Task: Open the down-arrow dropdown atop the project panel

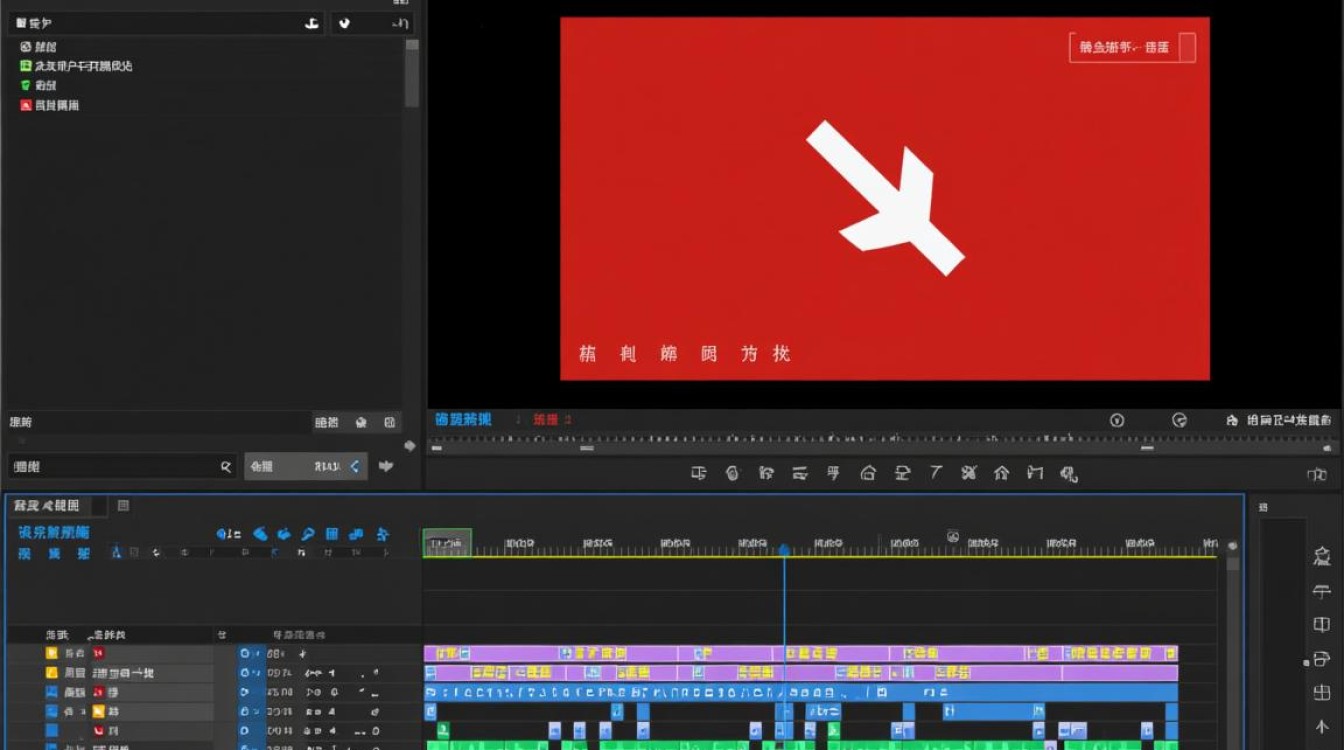Action: [x=345, y=23]
